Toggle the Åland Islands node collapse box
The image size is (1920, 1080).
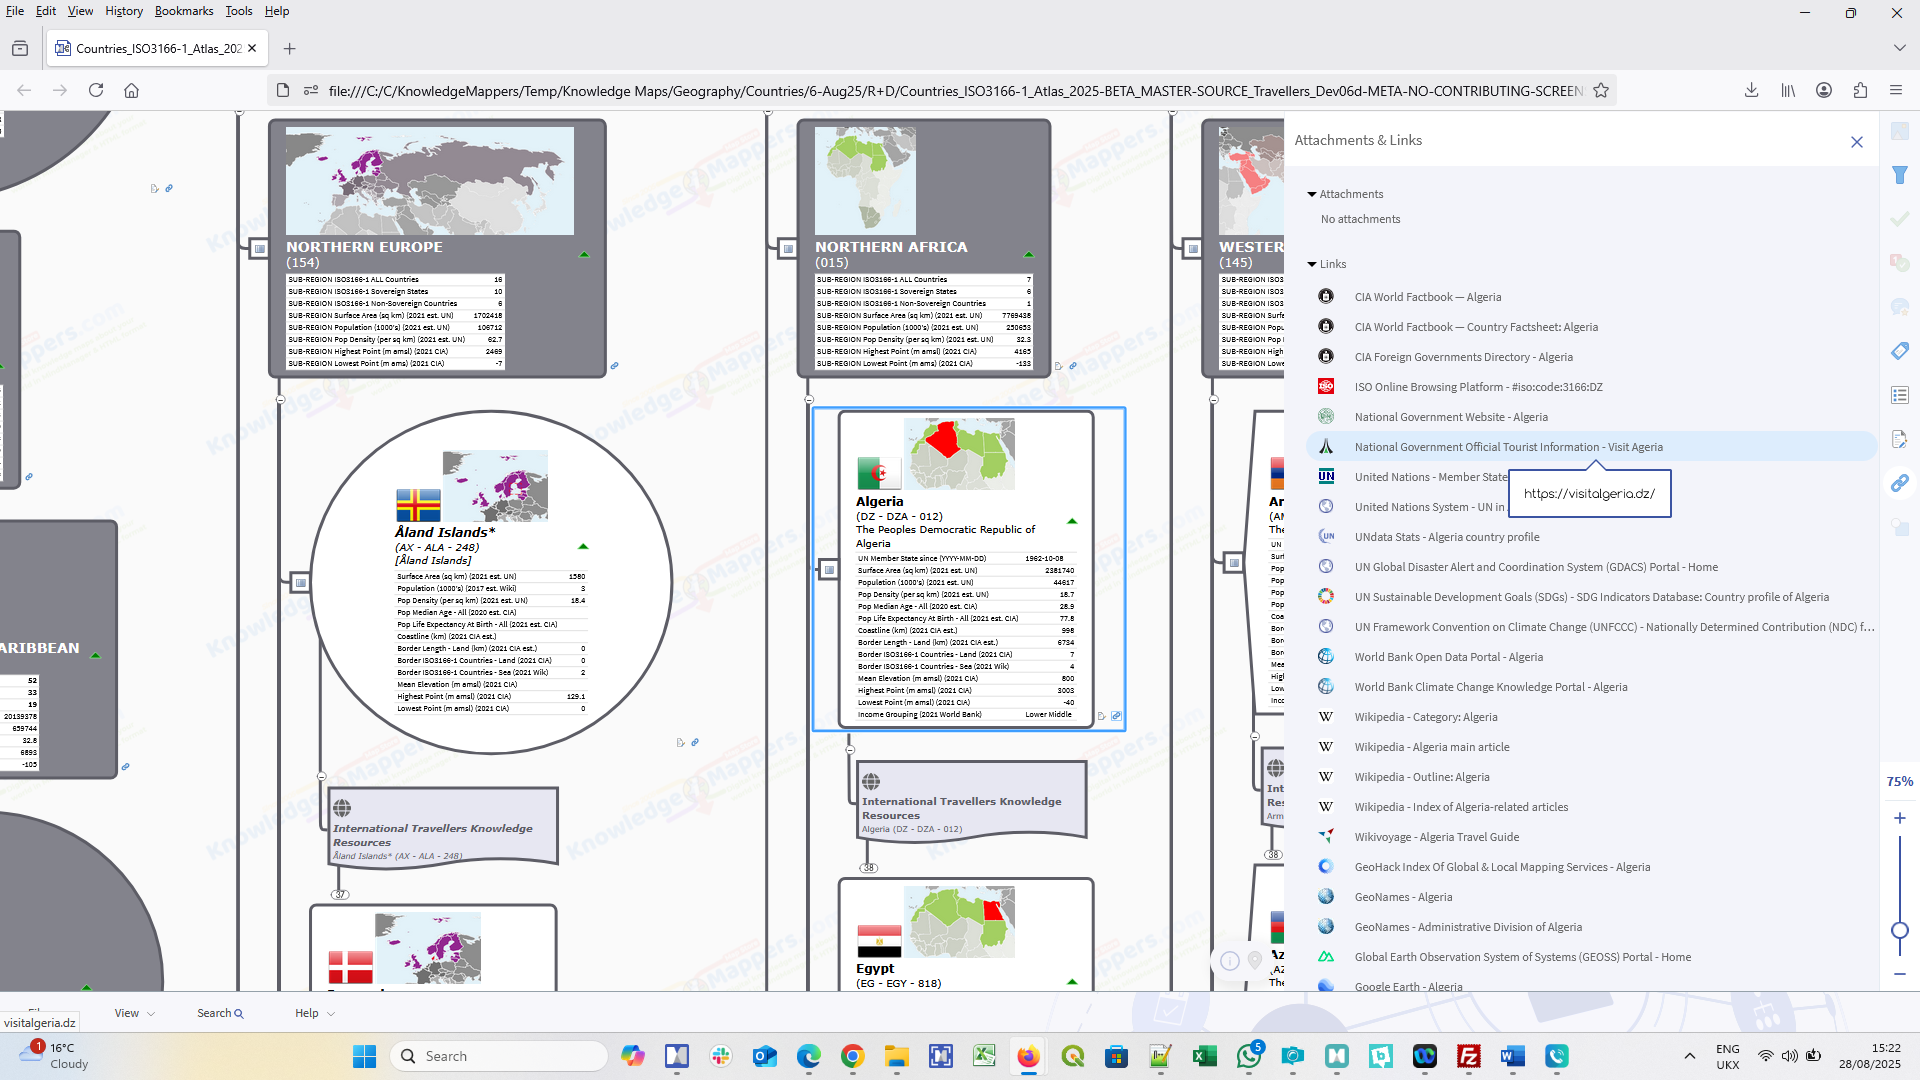300,582
